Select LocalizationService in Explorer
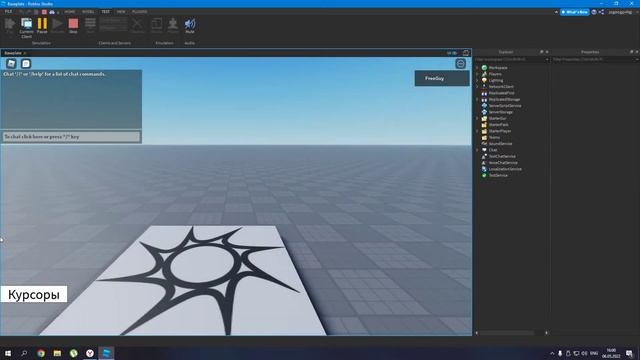640x360 pixels. (x=505, y=169)
